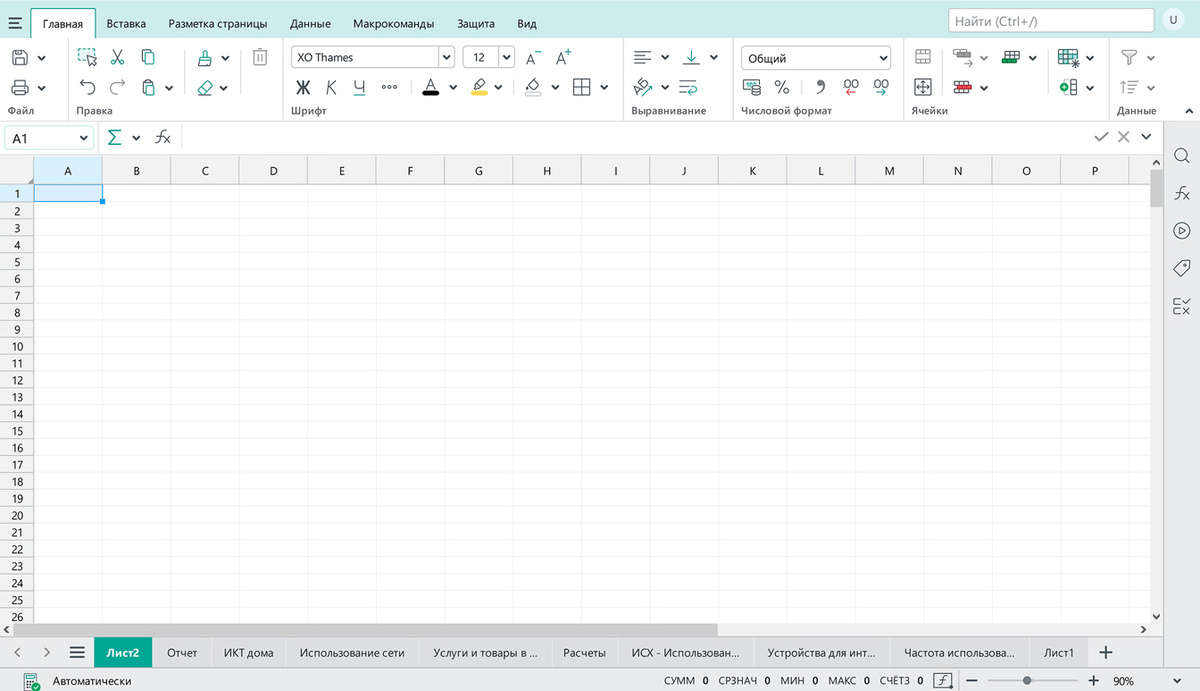Open the function panel in right sidebar
Image resolution: width=1200 pixels, height=691 pixels.
pos(1181,193)
